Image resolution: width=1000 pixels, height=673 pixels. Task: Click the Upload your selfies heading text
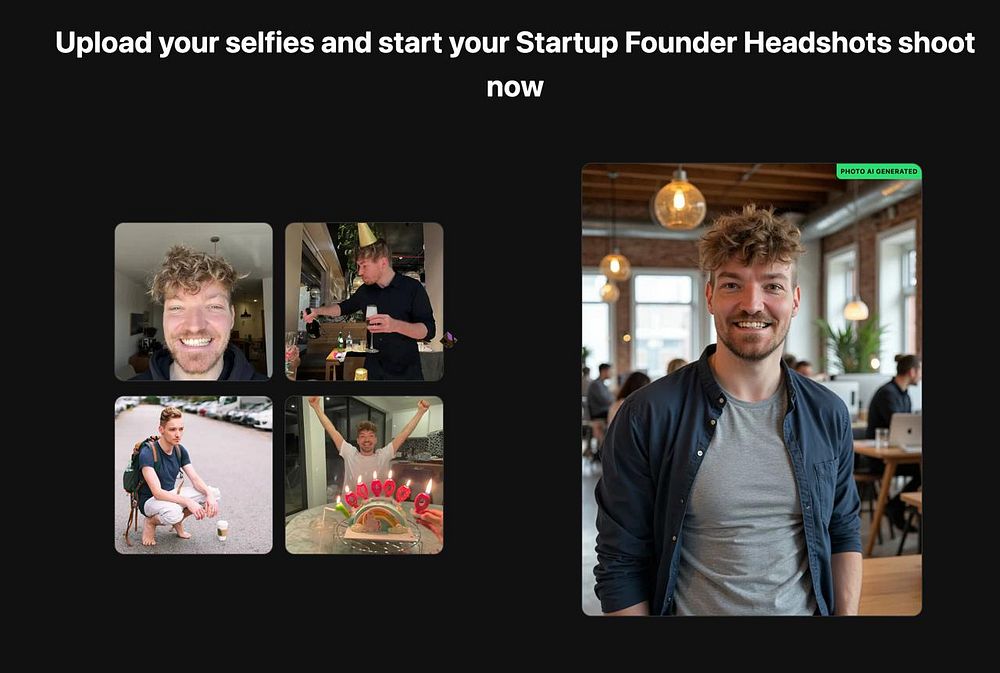point(515,64)
